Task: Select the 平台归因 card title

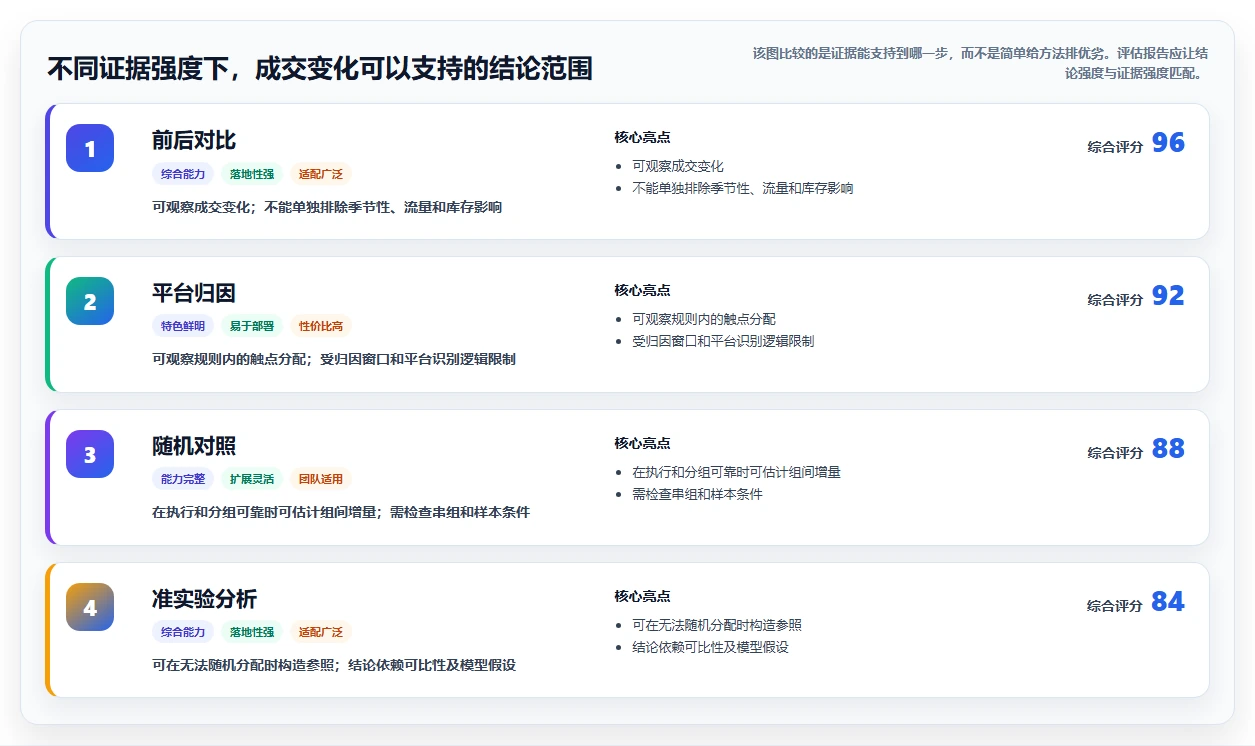Action: (194, 293)
